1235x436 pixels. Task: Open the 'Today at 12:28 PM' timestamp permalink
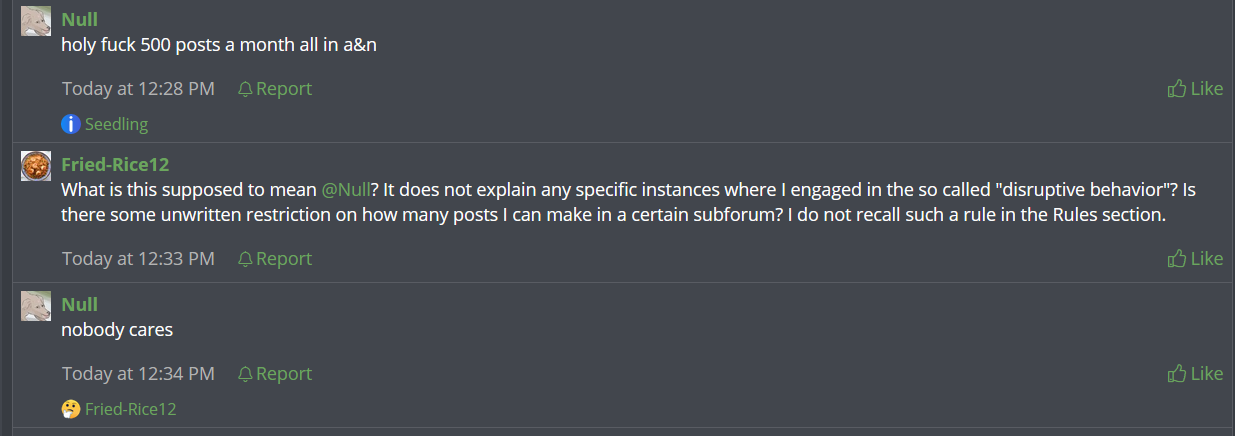pos(138,89)
